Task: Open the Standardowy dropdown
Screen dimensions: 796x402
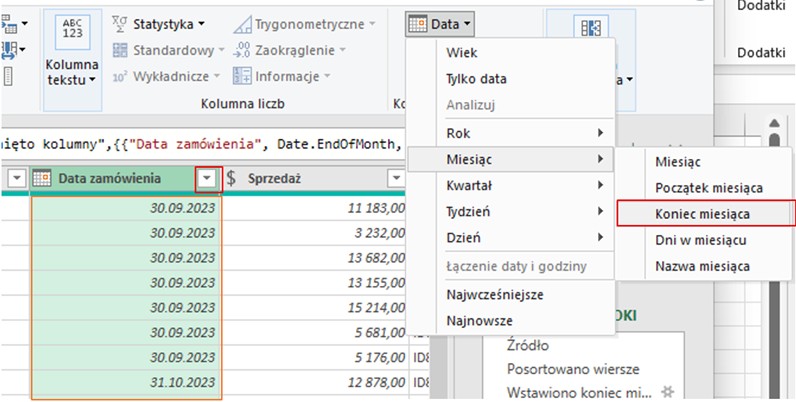Action: tap(221, 50)
